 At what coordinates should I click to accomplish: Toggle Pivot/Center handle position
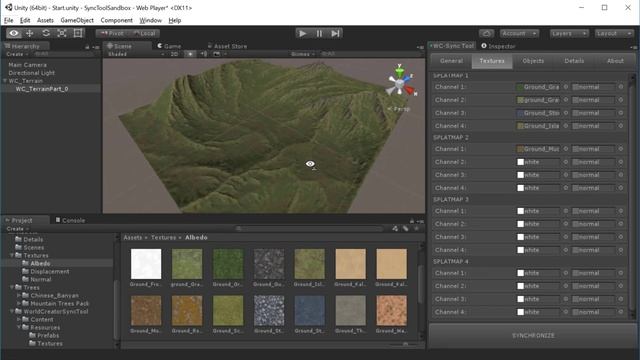(112, 33)
